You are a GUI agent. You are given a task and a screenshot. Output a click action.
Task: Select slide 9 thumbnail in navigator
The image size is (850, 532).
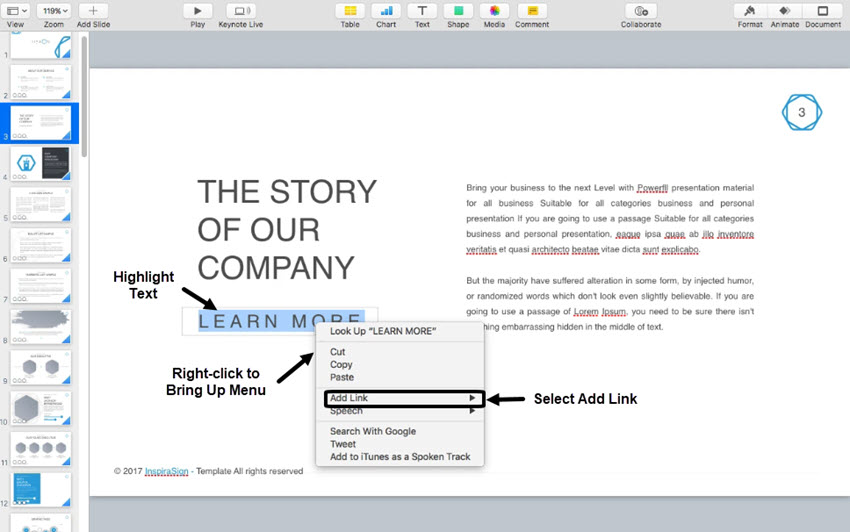pos(41,367)
